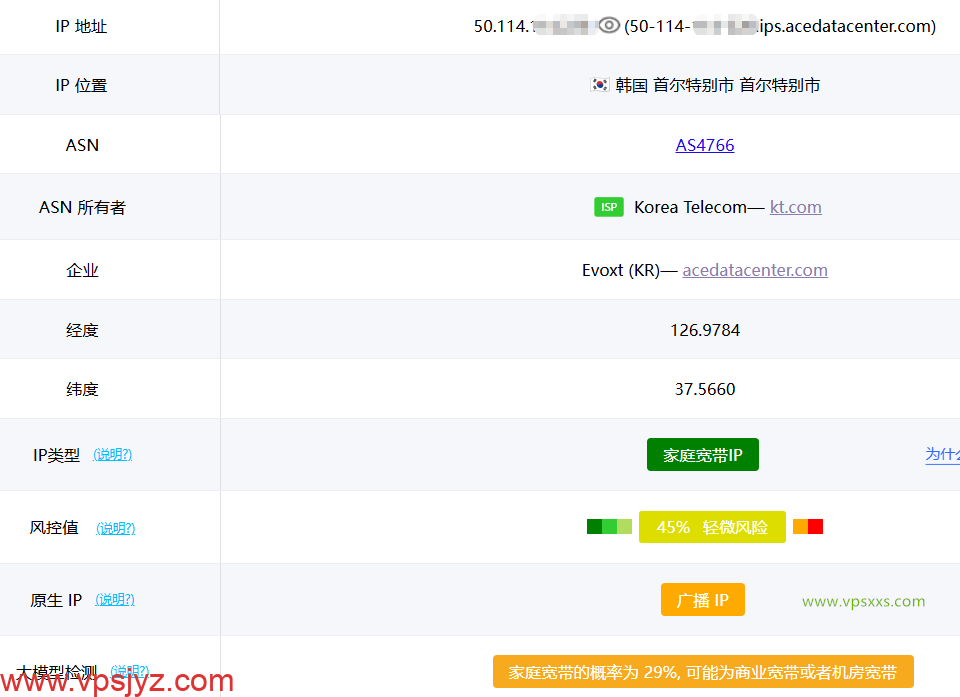
Task: Click the green ISP badge
Action: [x=609, y=207]
